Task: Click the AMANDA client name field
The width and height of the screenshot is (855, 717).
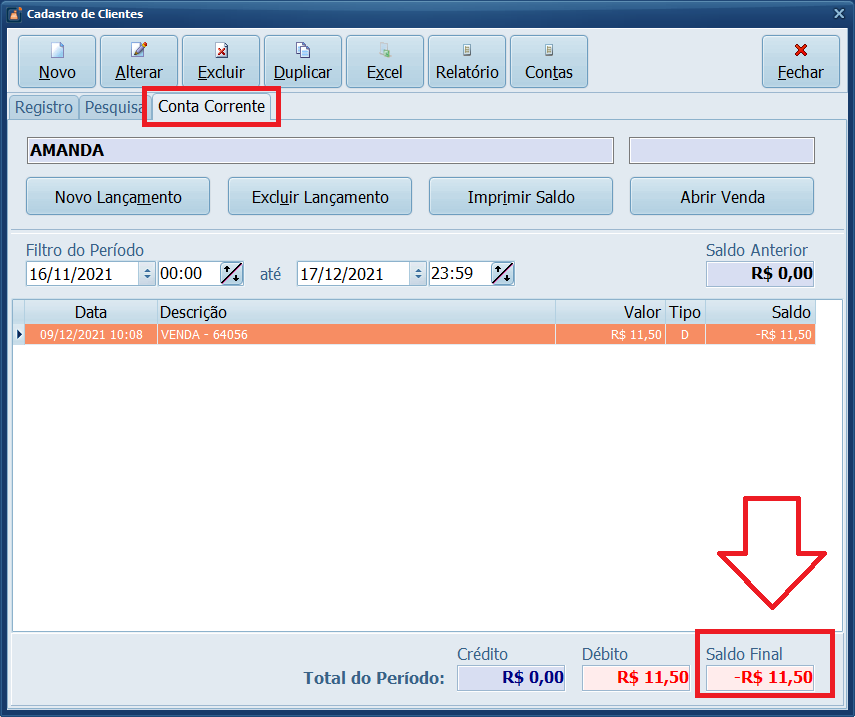Action: [320, 151]
